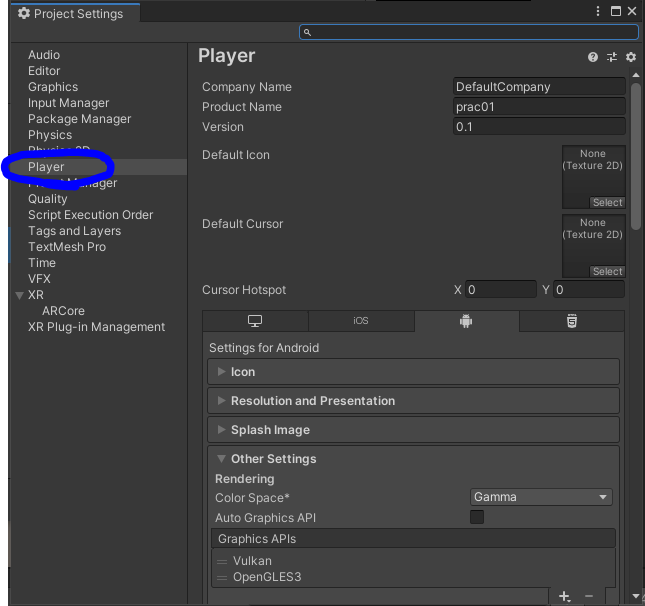Grab the OpenGLES3 row reorder handle

point(222,578)
